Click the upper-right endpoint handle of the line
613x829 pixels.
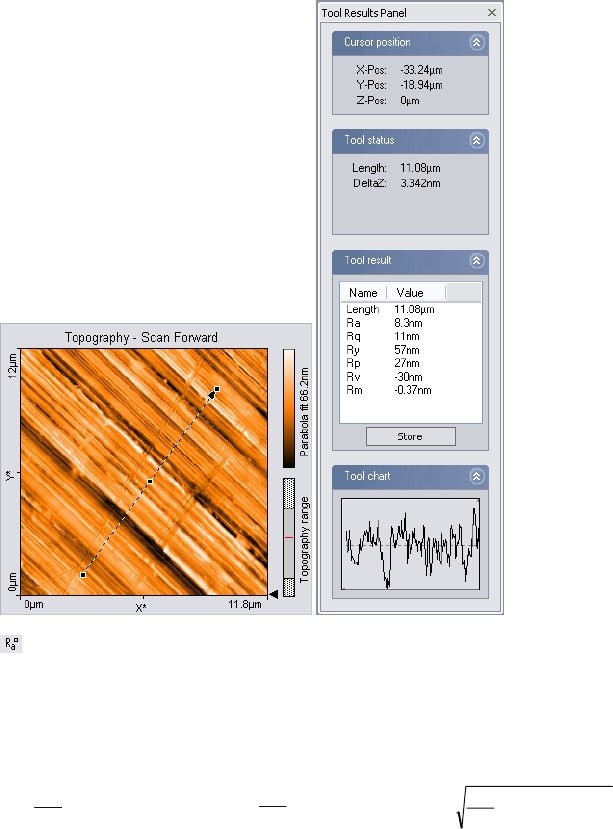click(x=217, y=389)
